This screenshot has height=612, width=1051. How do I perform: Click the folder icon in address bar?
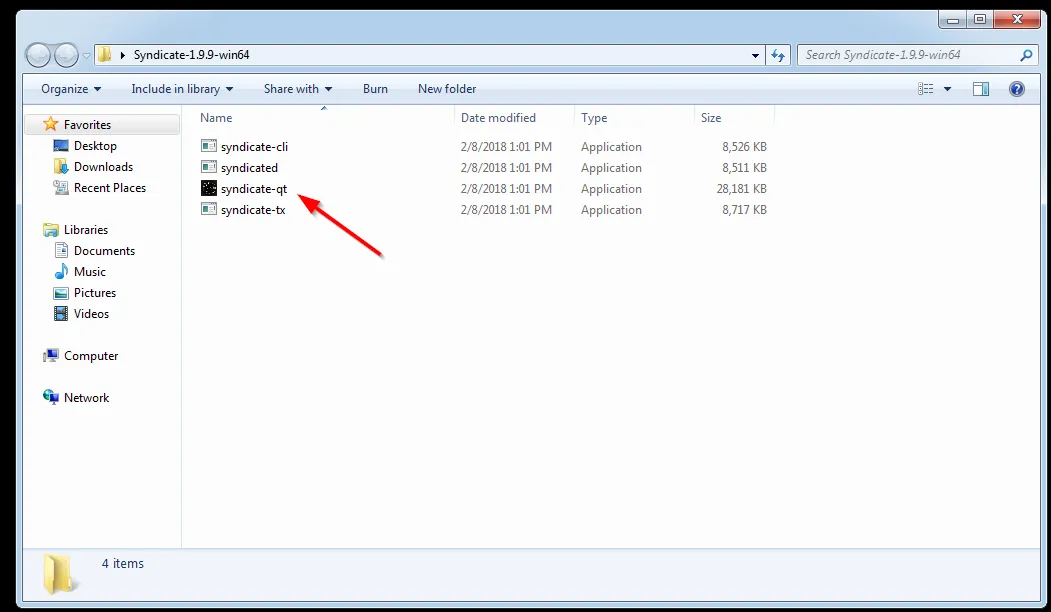pos(105,54)
